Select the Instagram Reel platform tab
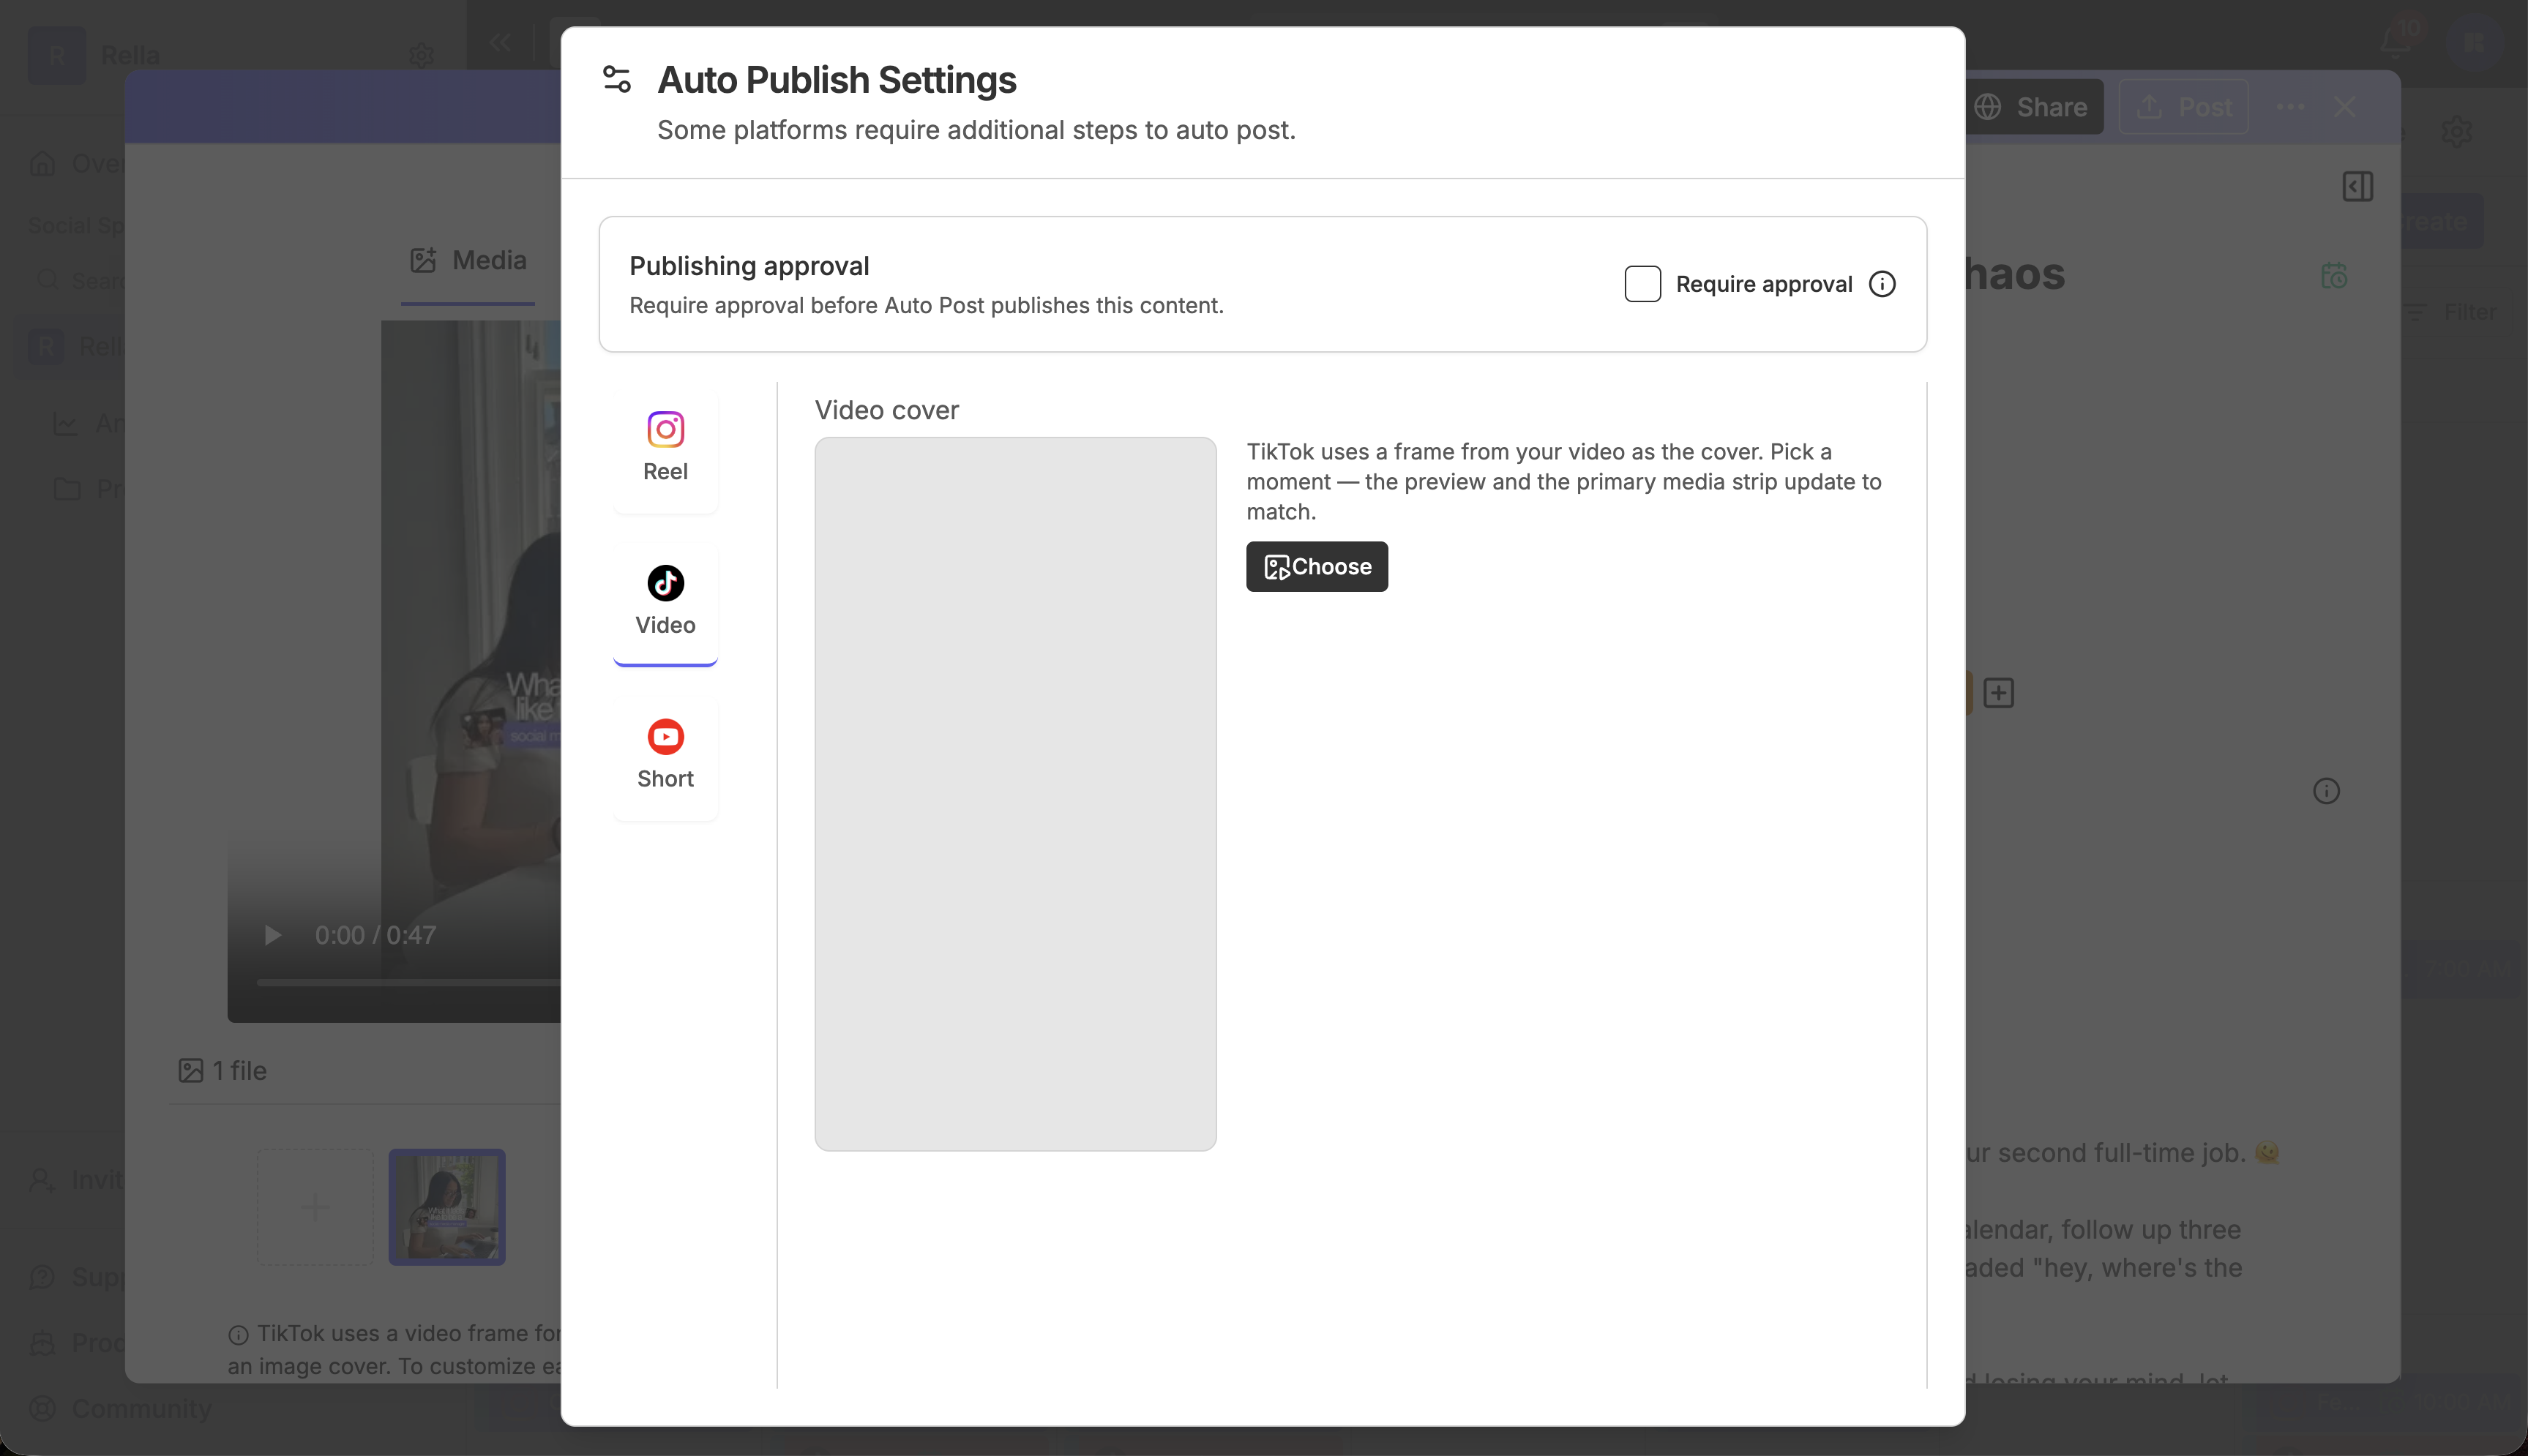 point(665,448)
